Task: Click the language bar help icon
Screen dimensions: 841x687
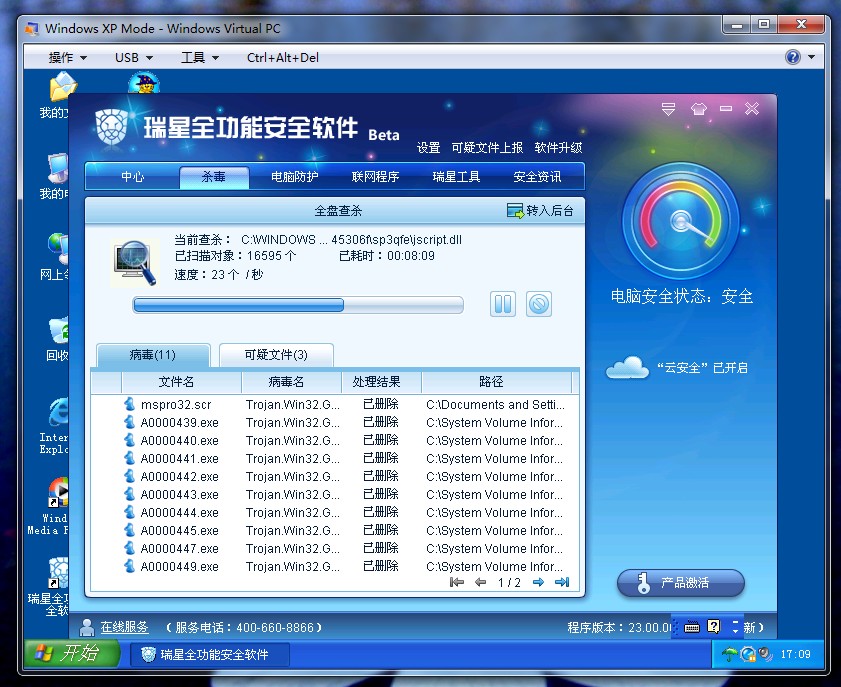Action: pyautogui.click(x=713, y=626)
